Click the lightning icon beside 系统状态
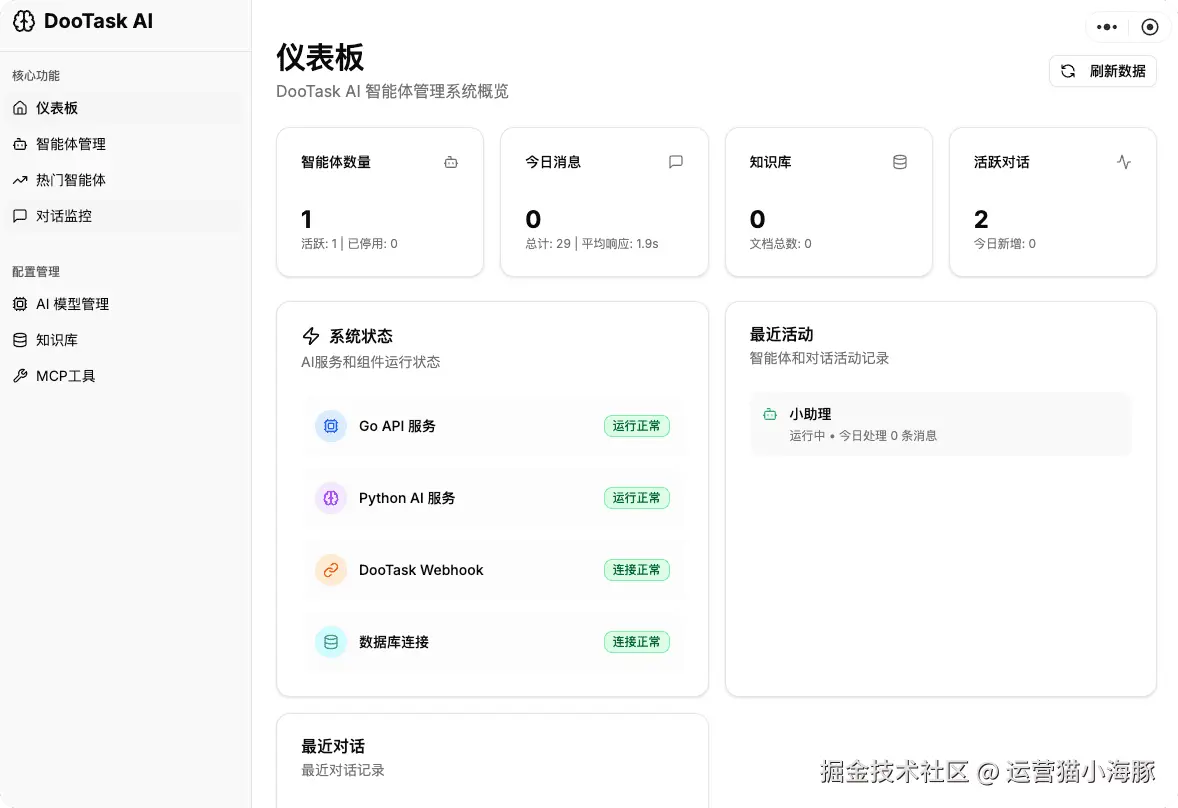The image size is (1178, 808). click(311, 336)
